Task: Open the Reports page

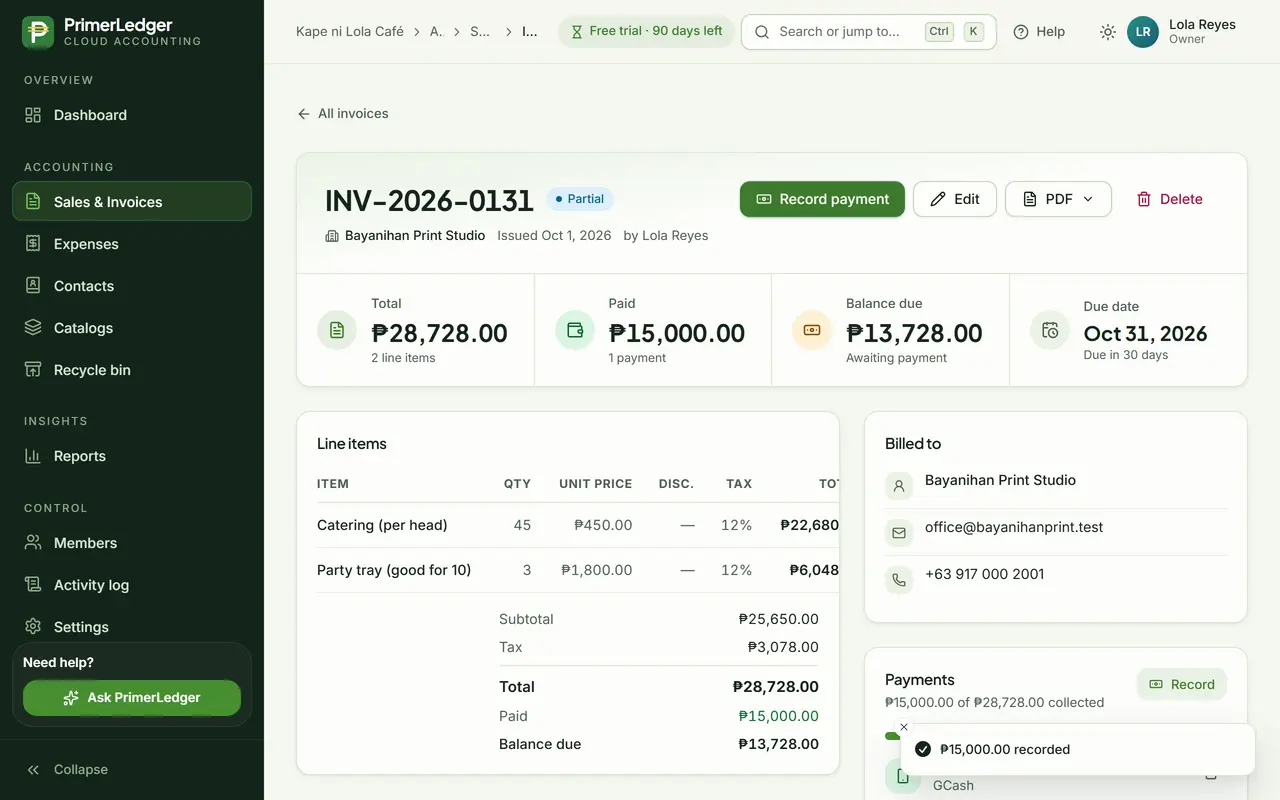Action: point(132,456)
